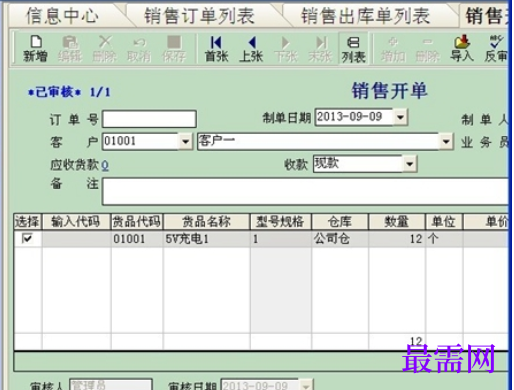Click the 保存 save icon
Viewport: 514px width, 390px height.
174,49
